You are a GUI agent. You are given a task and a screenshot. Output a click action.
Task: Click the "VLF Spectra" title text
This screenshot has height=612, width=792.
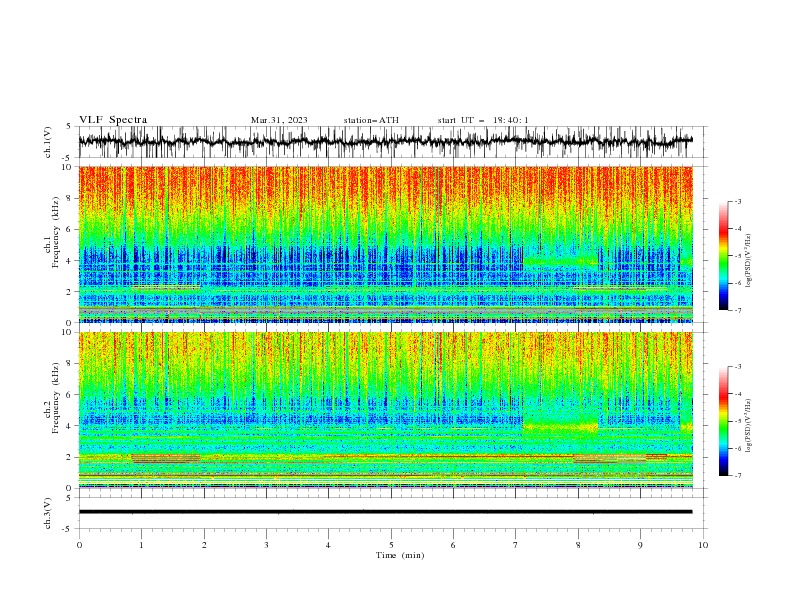(113, 120)
